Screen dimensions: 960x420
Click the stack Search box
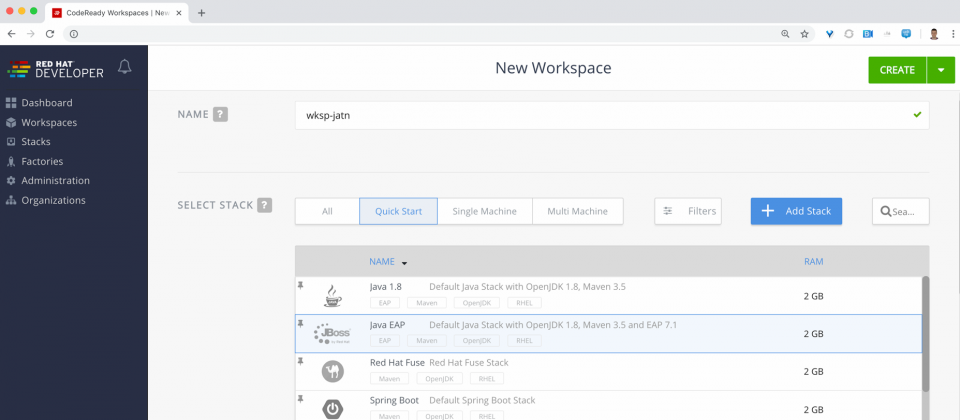pos(901,211)
